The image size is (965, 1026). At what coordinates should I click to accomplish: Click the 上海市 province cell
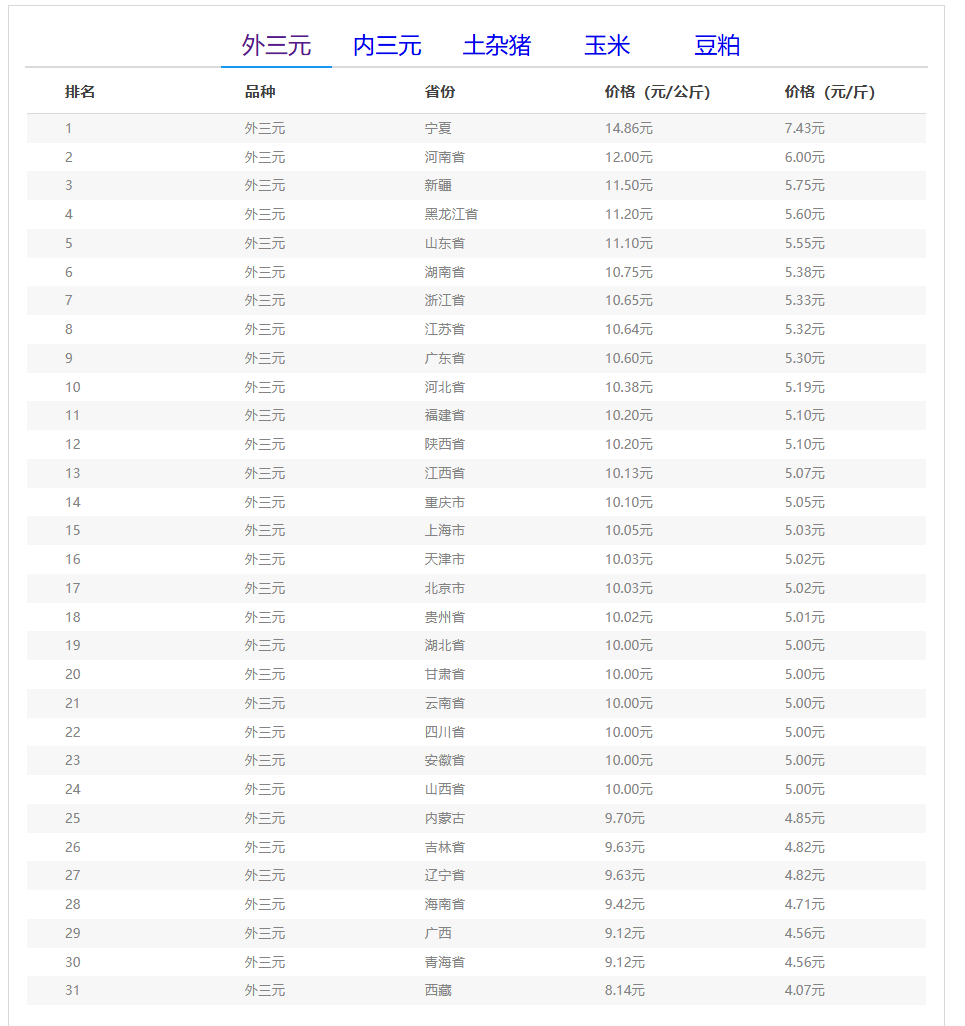pyautogui.click(x=444, y=530)
